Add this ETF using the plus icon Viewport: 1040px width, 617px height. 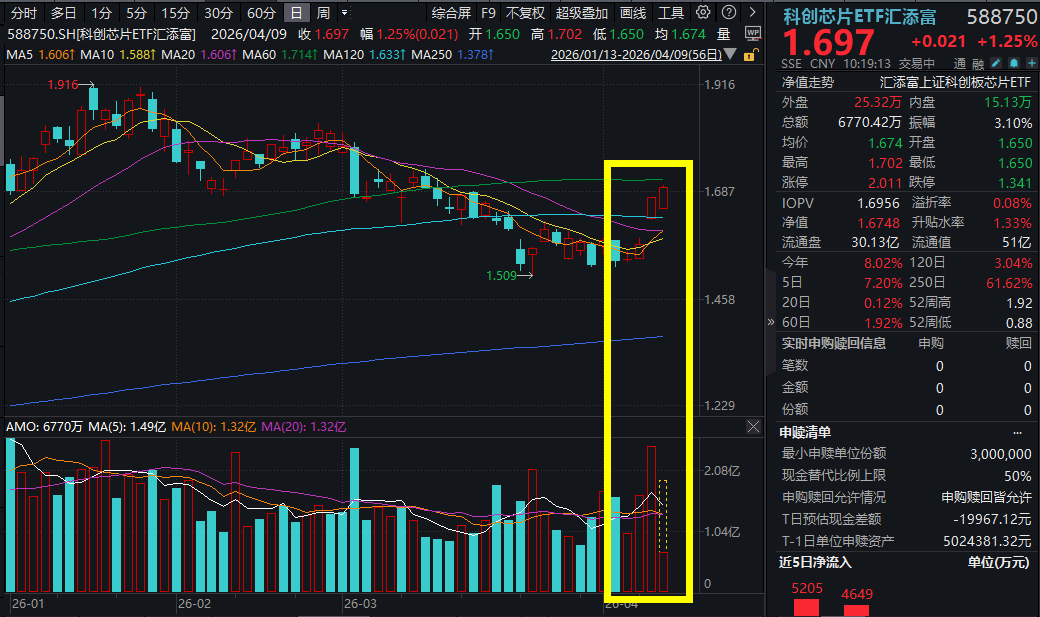pyautogui.click(x=1031, y=62)
